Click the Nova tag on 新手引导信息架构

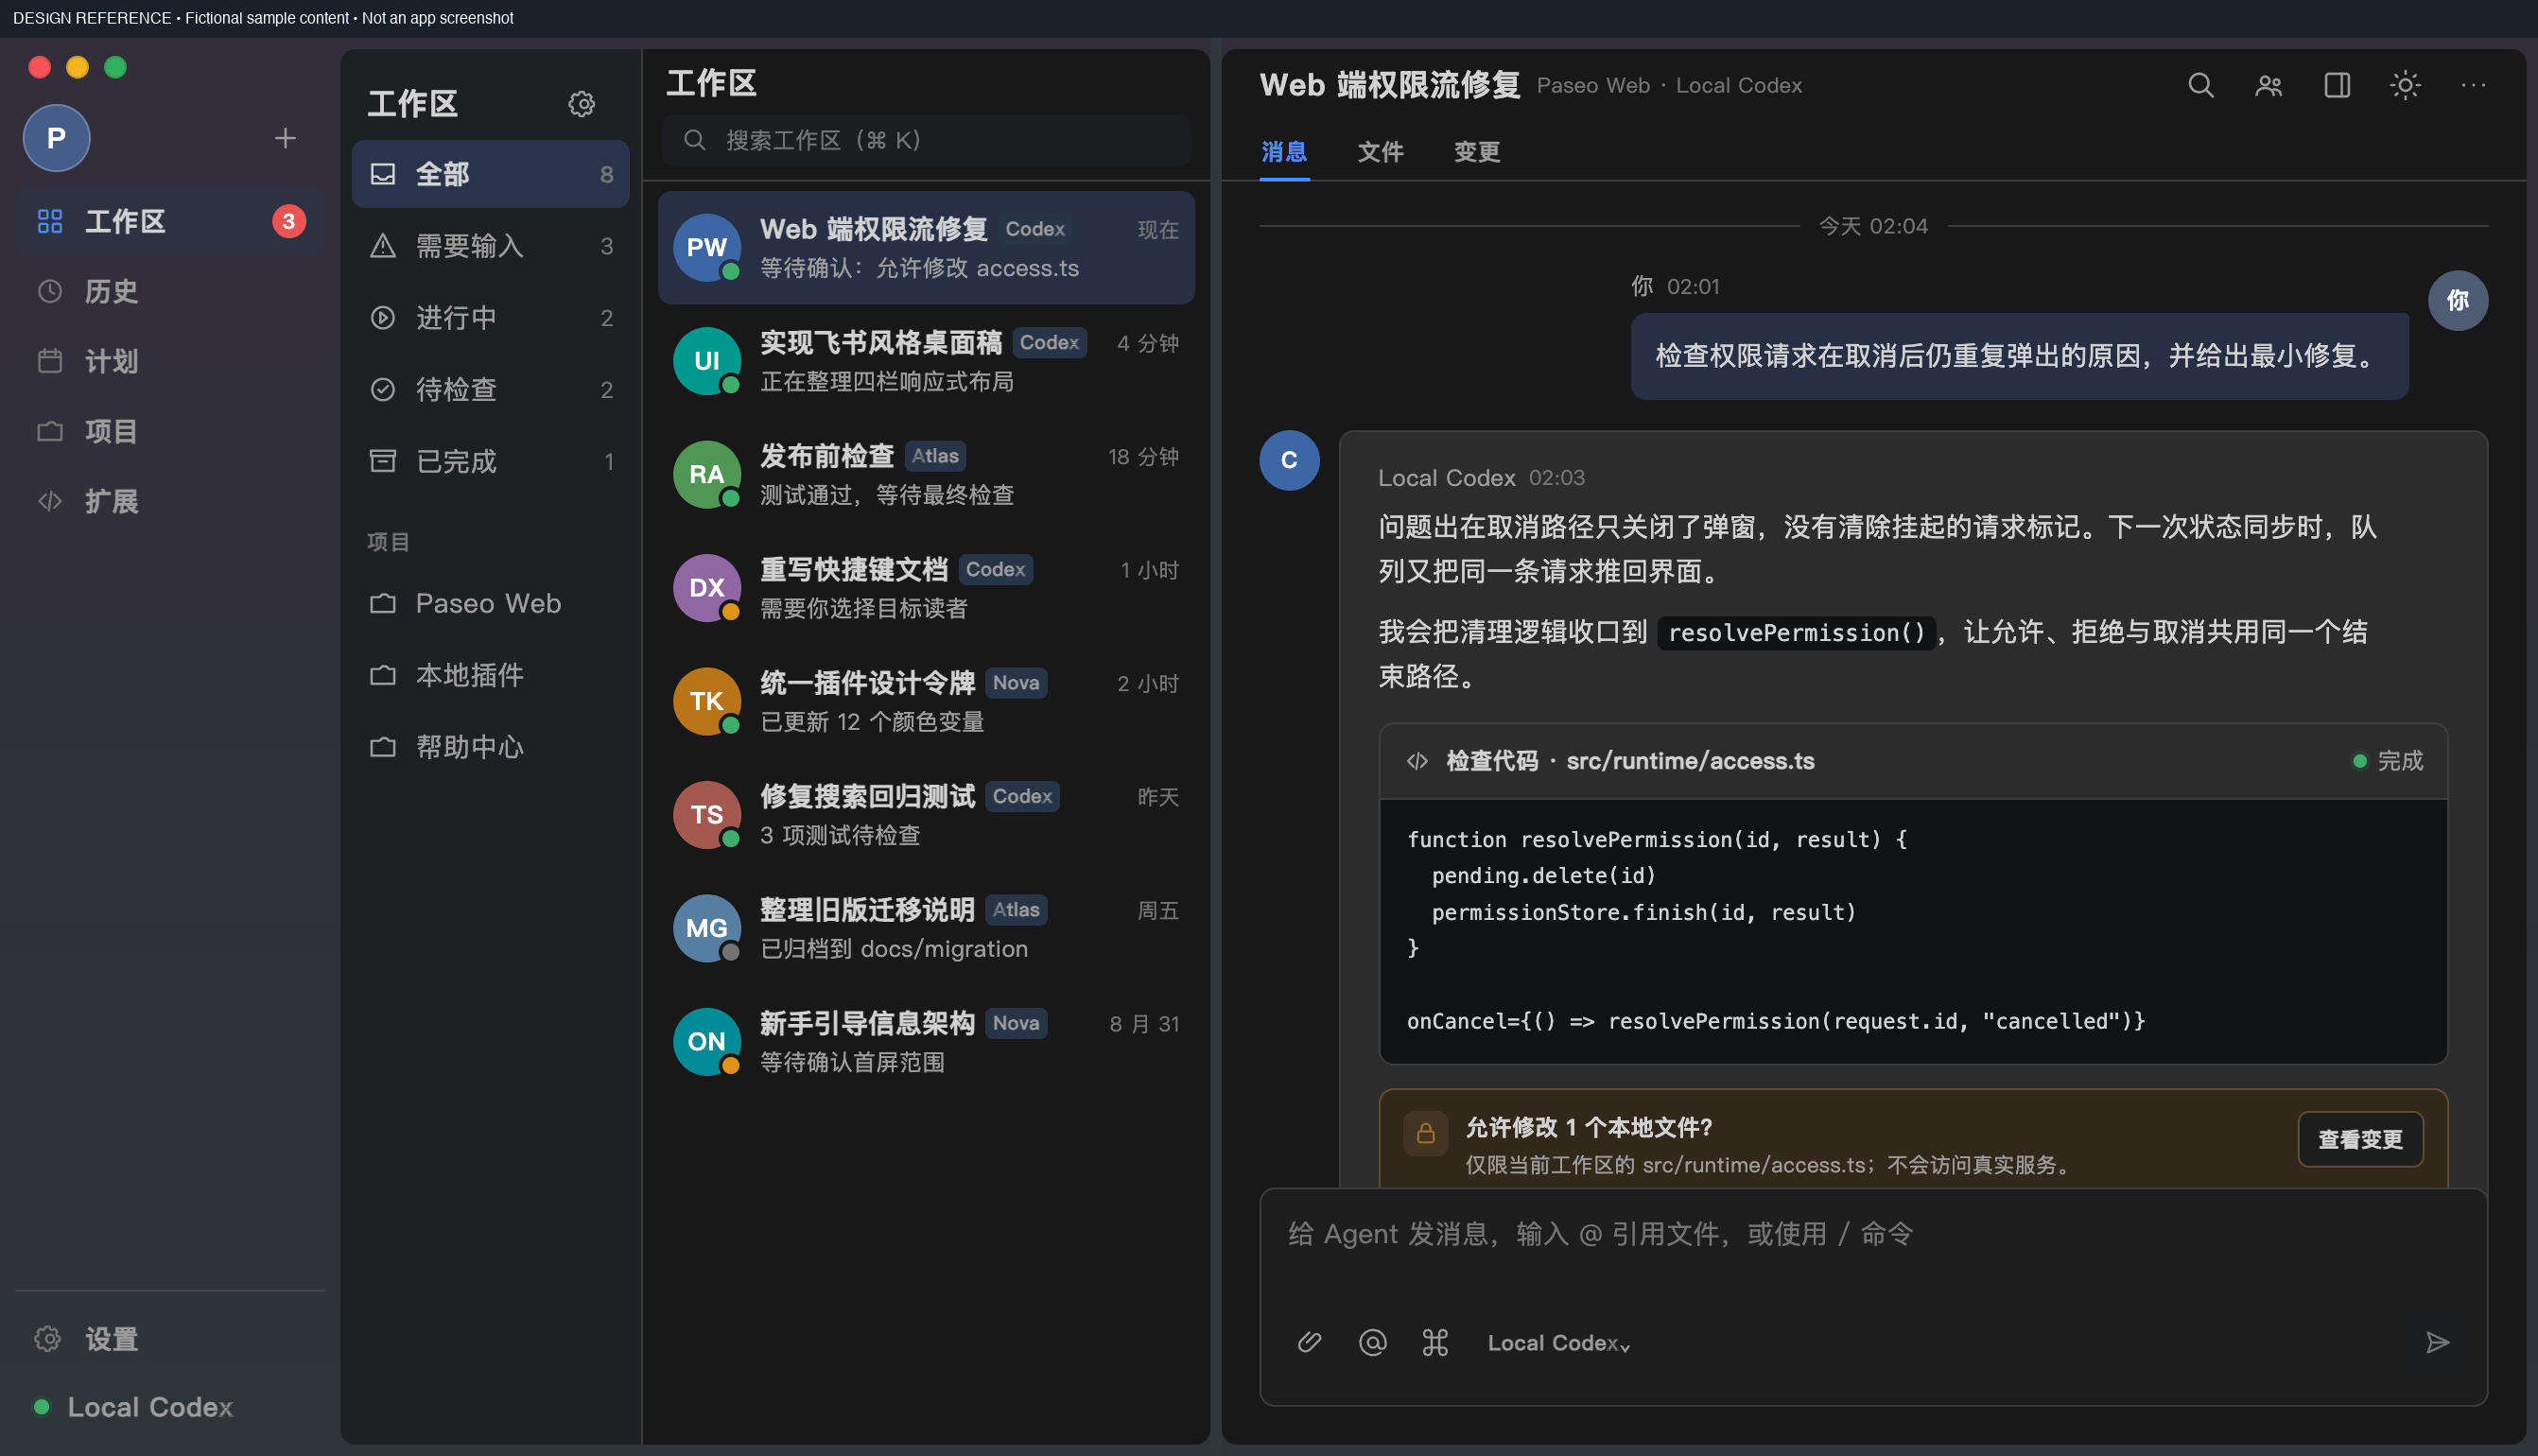click(x=1016, y=1023)
